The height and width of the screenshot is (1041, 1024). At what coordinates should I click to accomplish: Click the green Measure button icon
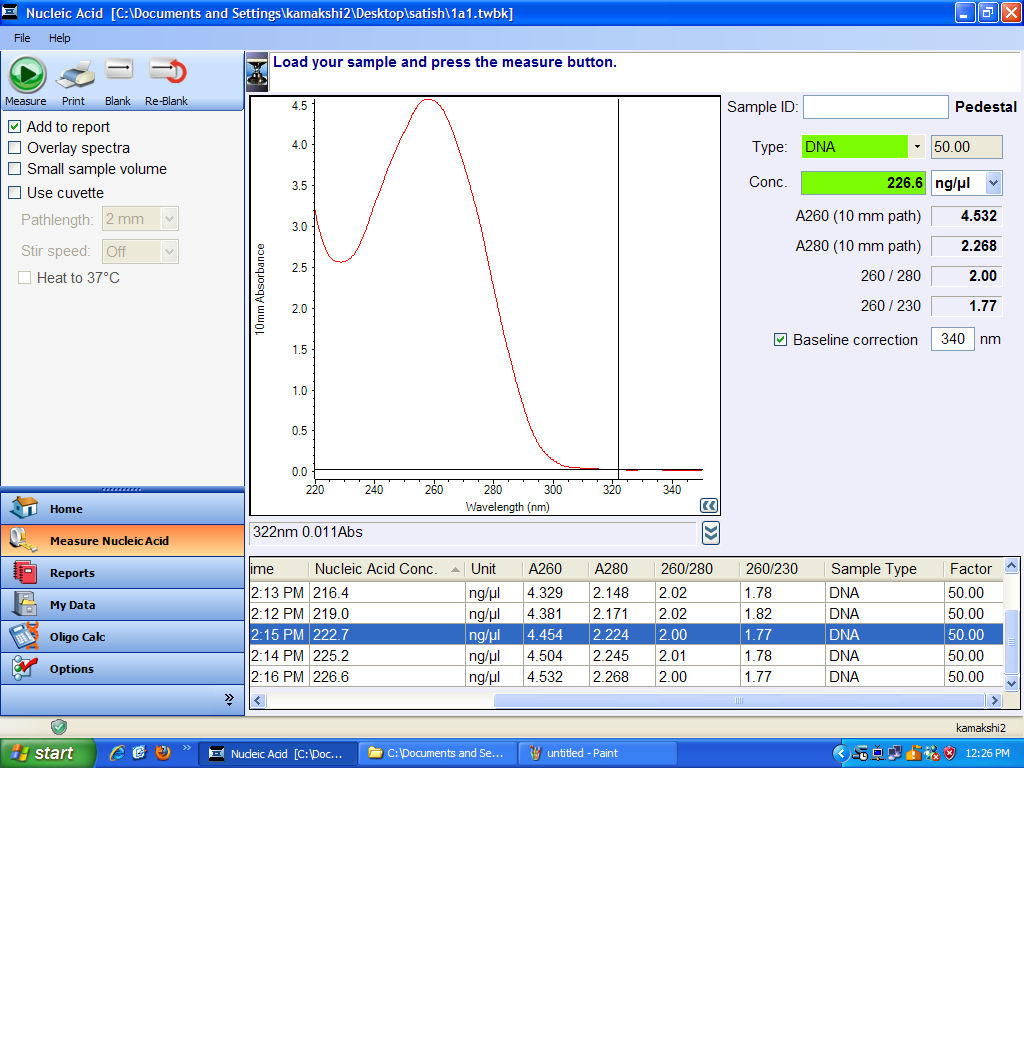(26, 75)
